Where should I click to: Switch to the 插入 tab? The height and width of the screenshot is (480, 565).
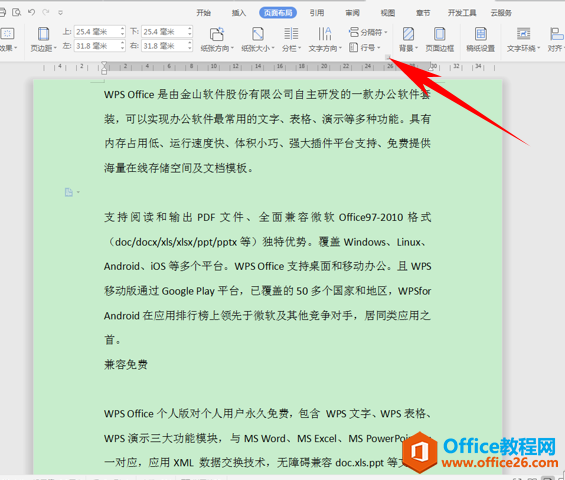(239, 13)
